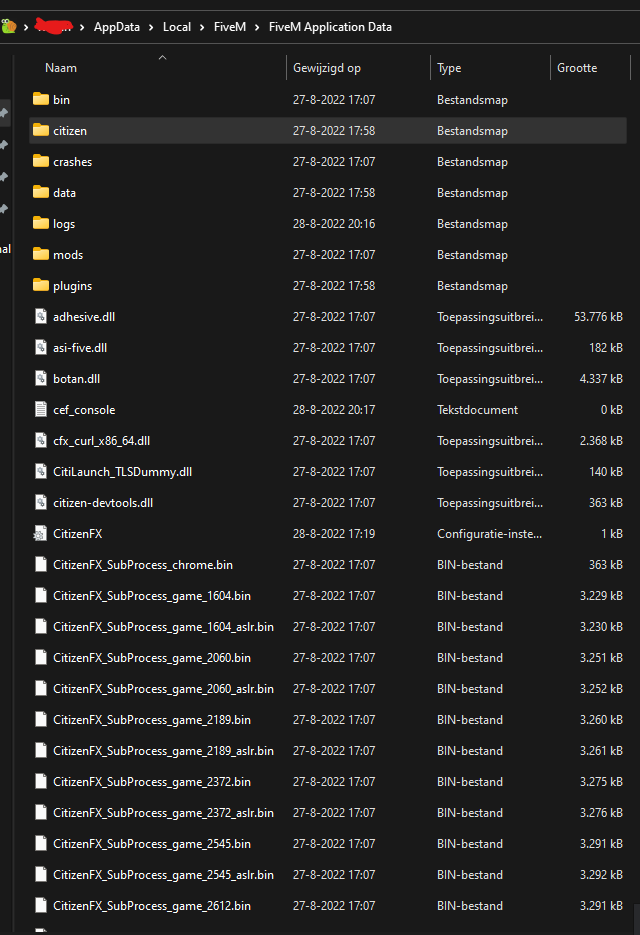The image size is (640, 935).
Task: Click the 140 kB size value
Action: point(606,472)
